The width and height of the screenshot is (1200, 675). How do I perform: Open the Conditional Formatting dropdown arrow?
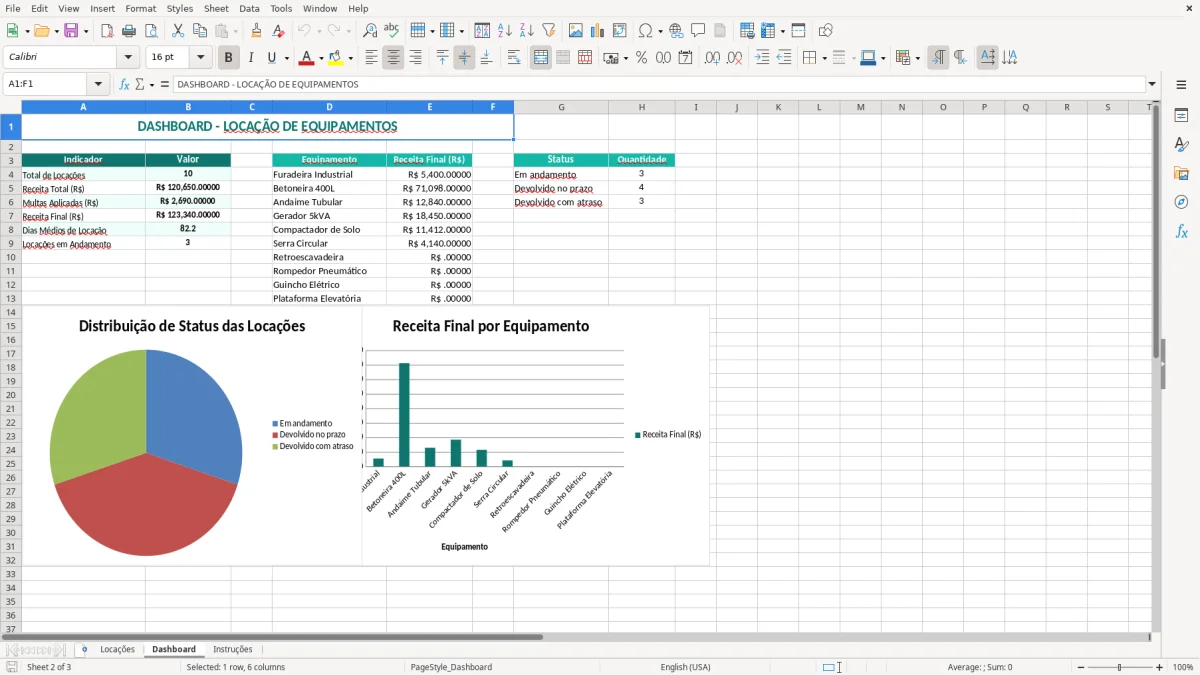pos(917,59)
